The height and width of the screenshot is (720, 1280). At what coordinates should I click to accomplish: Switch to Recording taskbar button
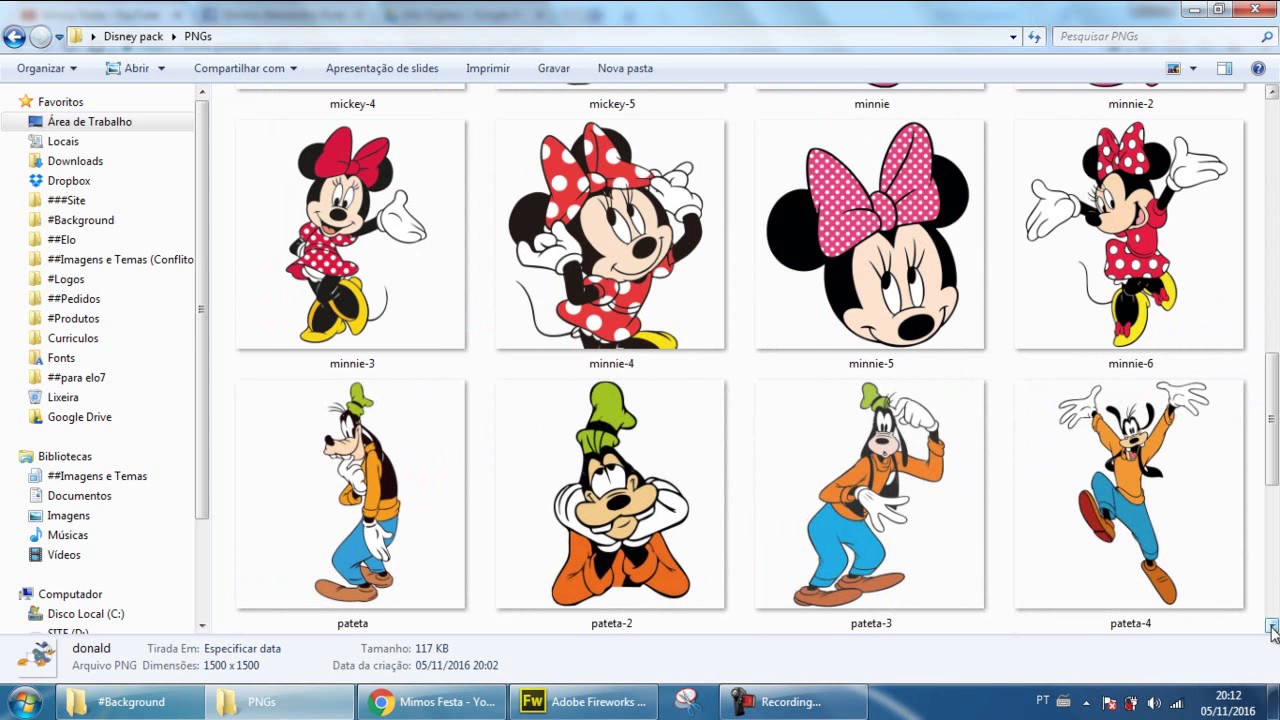point(794,702)
